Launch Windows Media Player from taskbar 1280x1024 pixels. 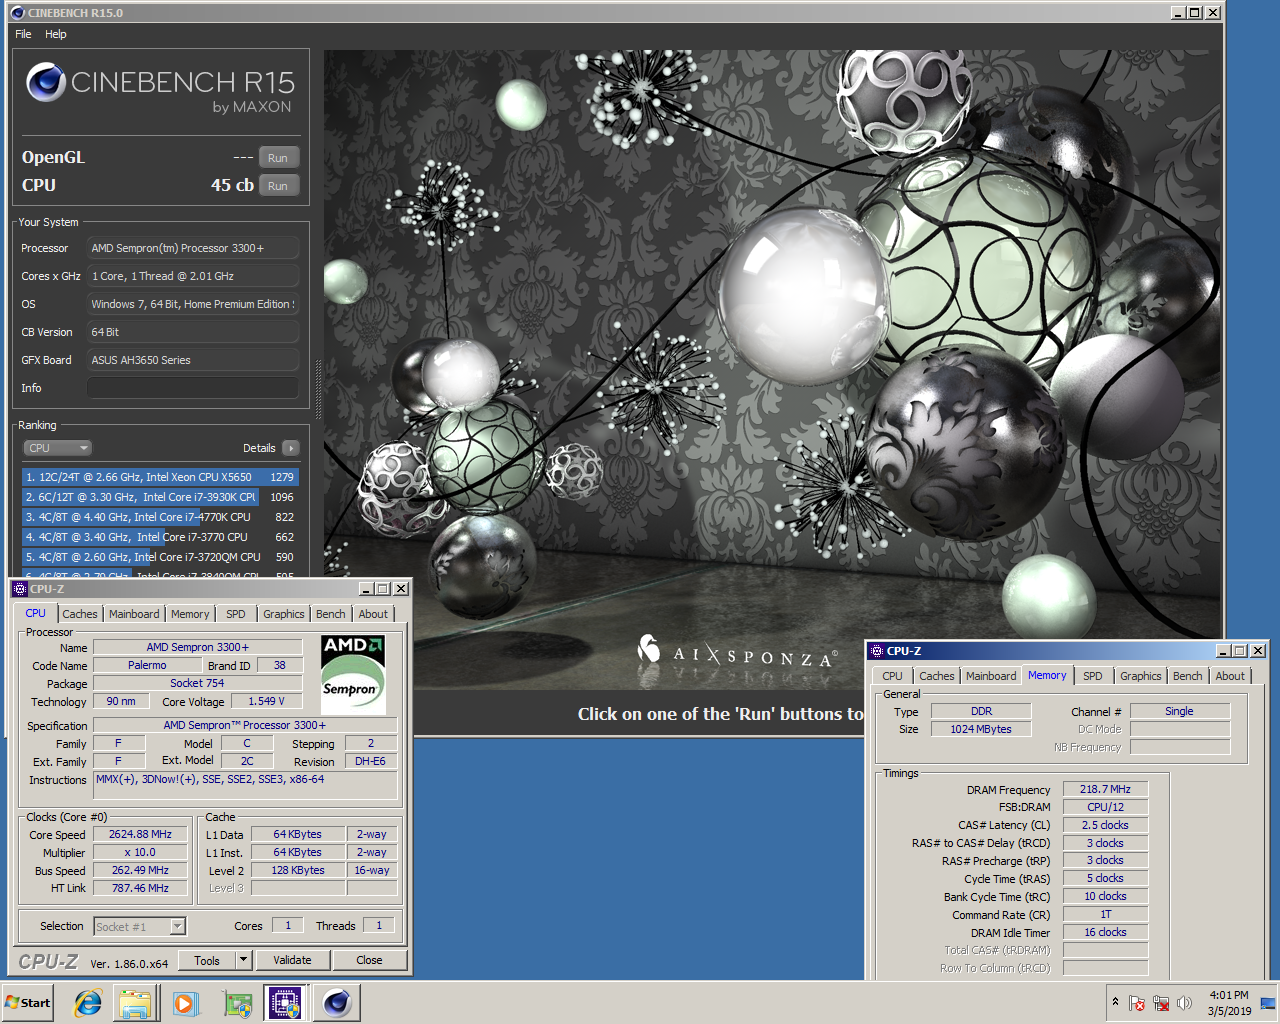185,1003
